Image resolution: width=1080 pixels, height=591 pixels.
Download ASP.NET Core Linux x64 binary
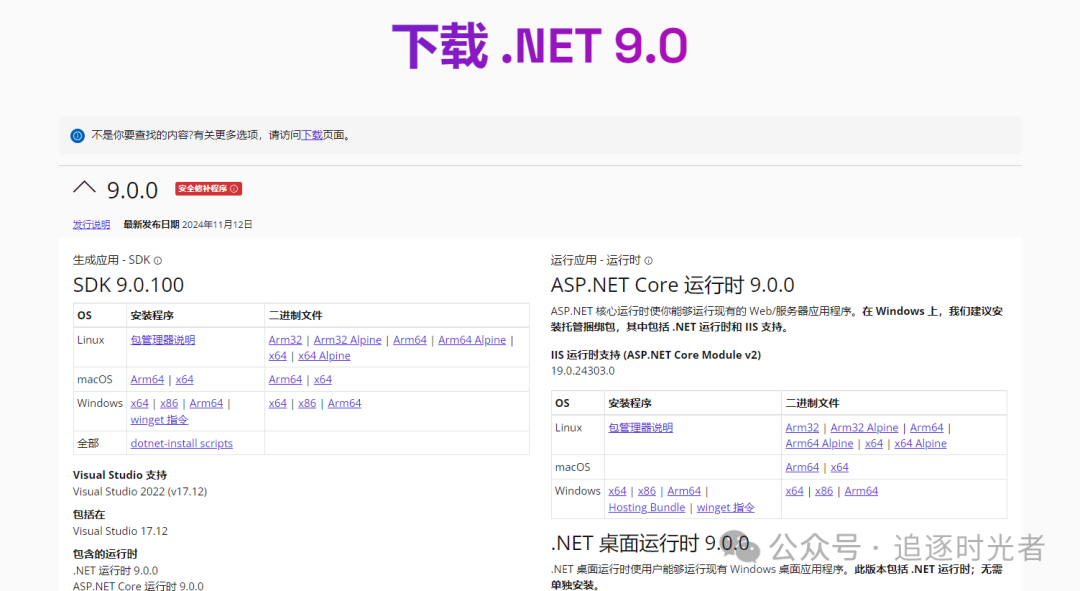874,444
